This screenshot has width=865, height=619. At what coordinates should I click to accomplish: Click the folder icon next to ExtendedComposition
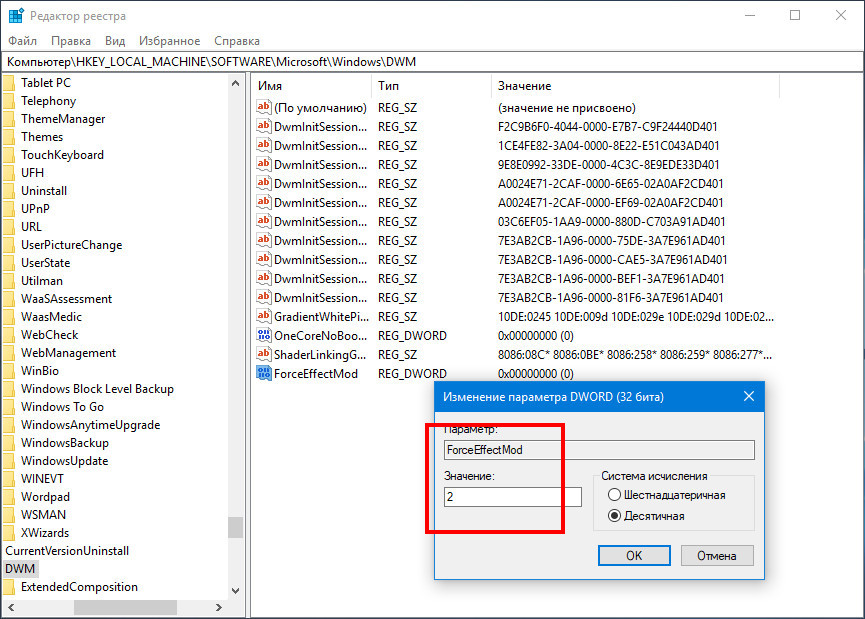[9, 586]
